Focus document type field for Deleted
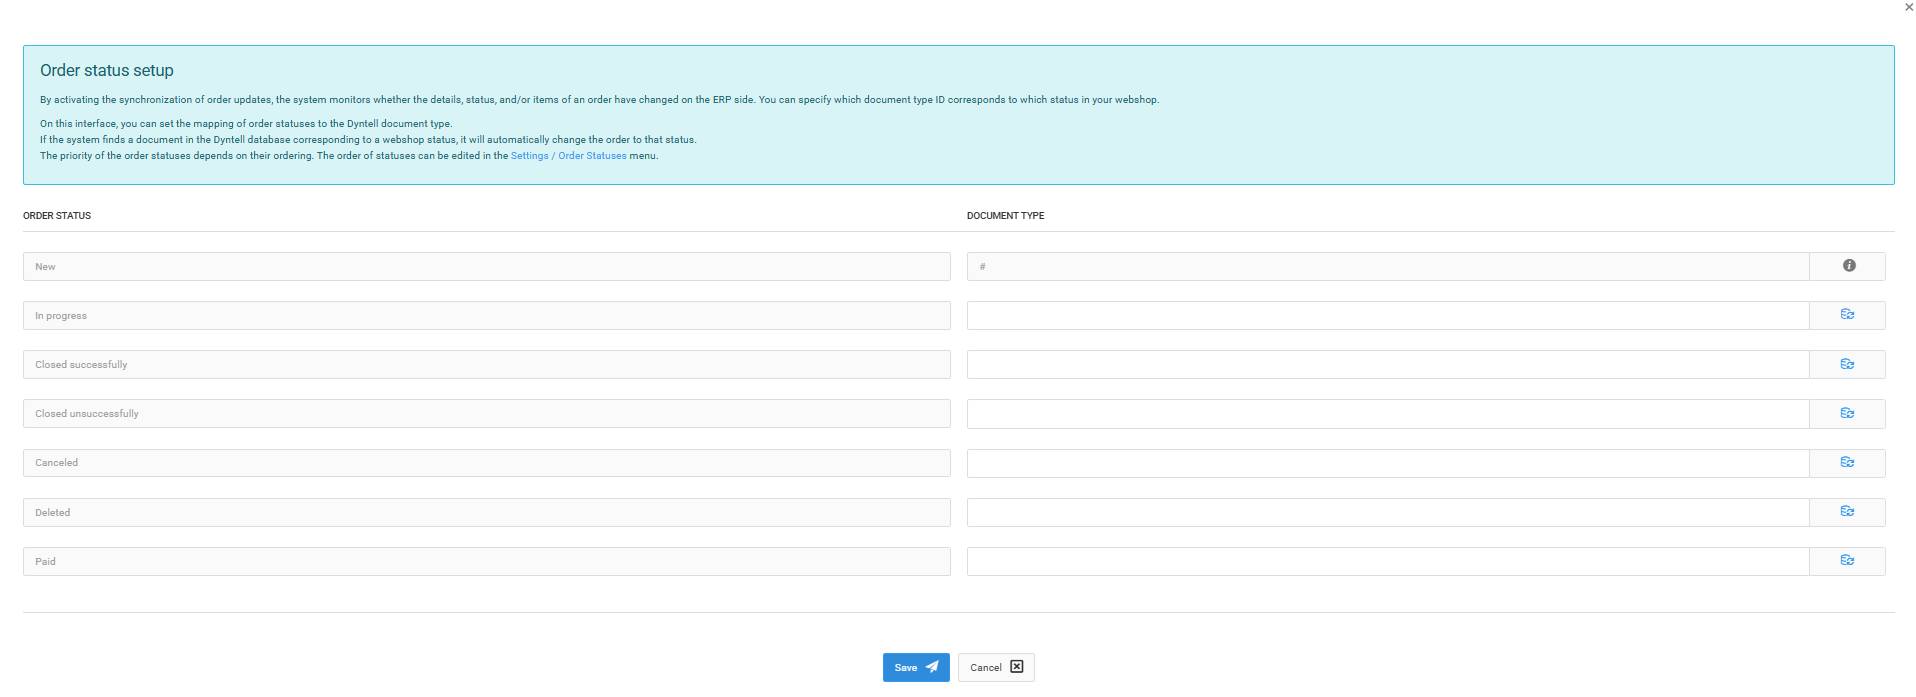This screenshot has width=1916, height=697. click(1388, 512)
